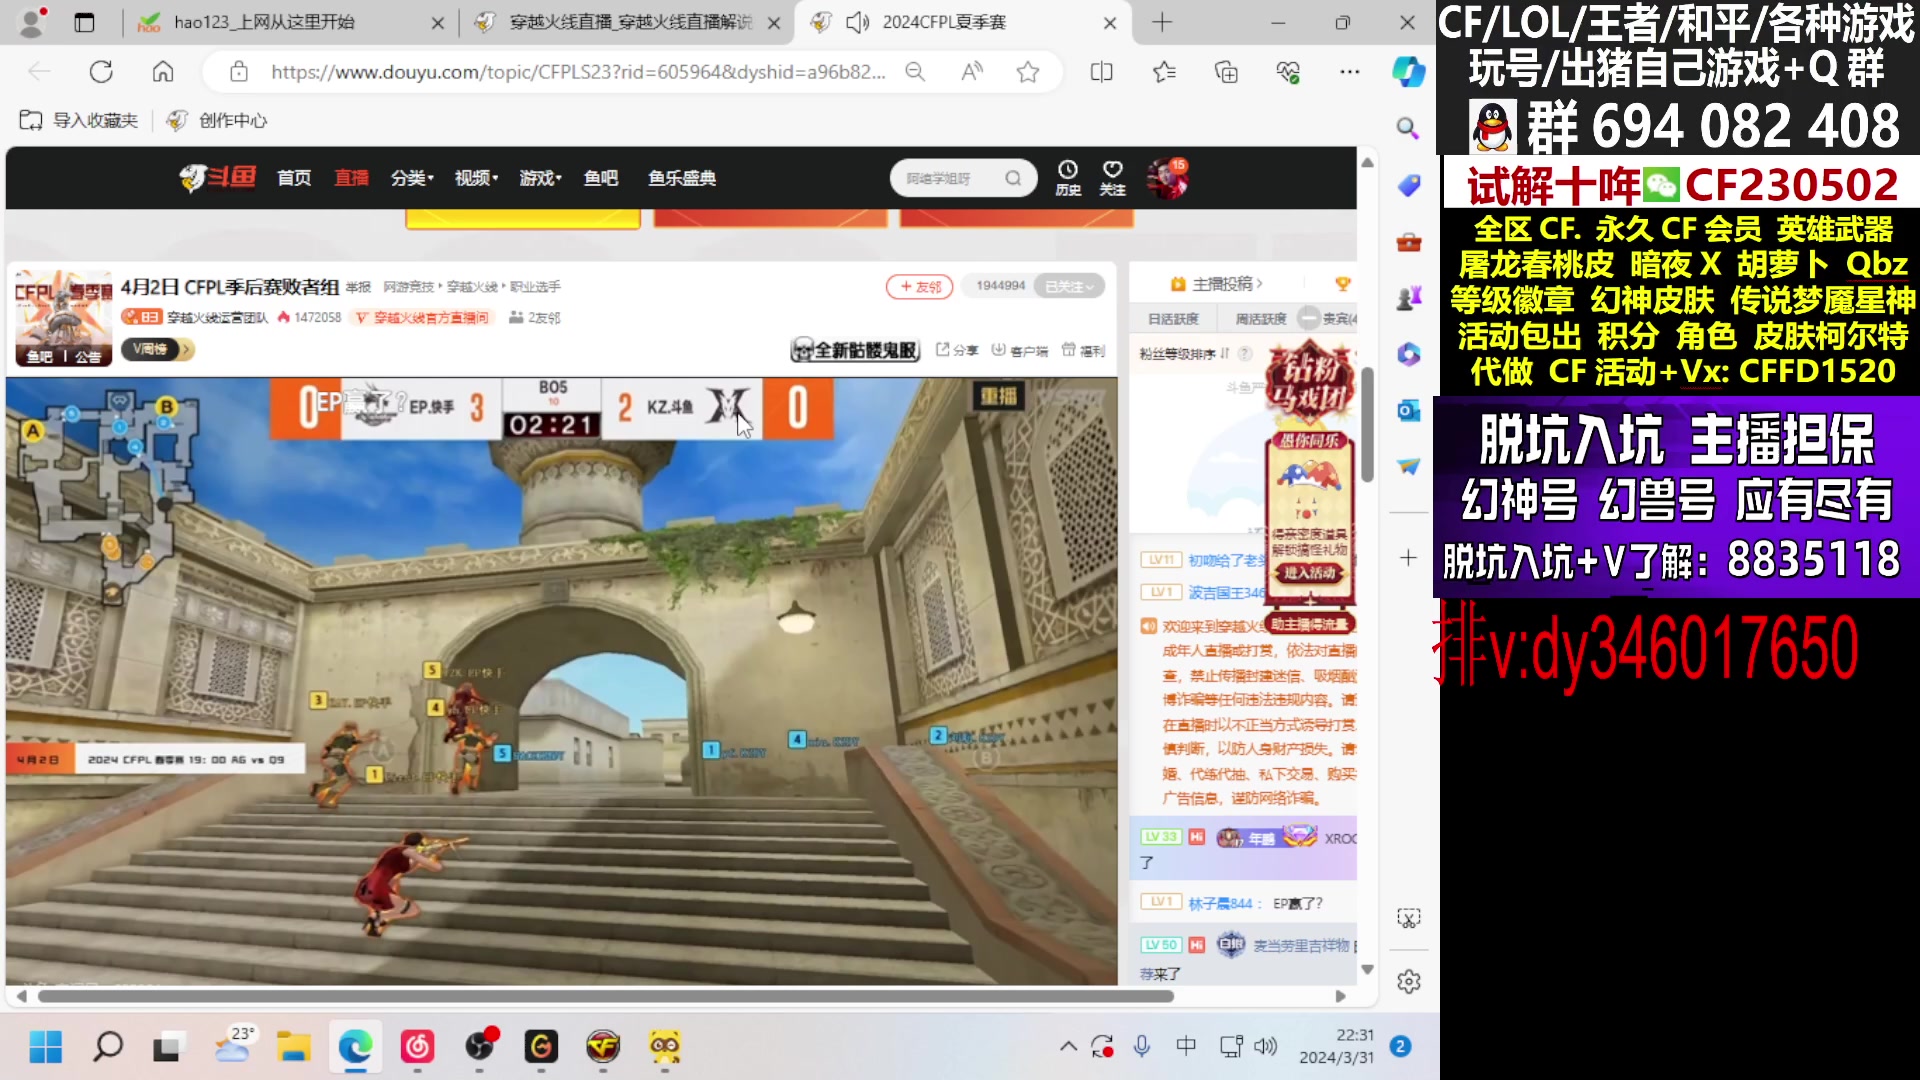The height and width of the screenshot is (1080, 1920).
Task: Open the collections icon
Action: [1226, 72]
